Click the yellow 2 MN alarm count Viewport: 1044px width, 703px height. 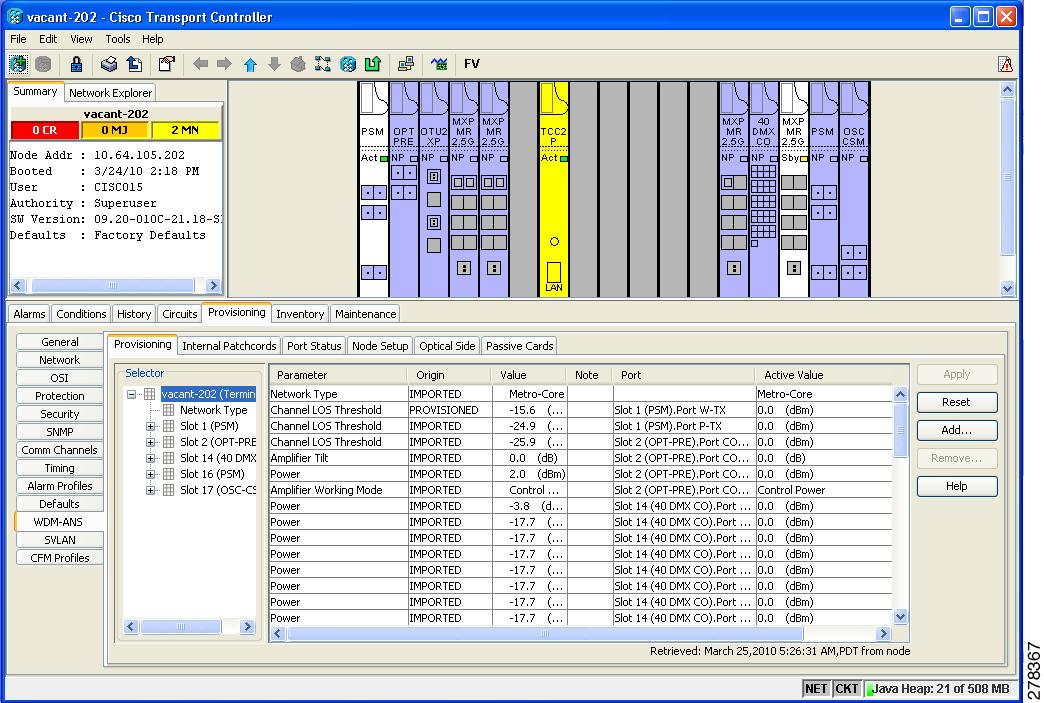tap(185, 130)
